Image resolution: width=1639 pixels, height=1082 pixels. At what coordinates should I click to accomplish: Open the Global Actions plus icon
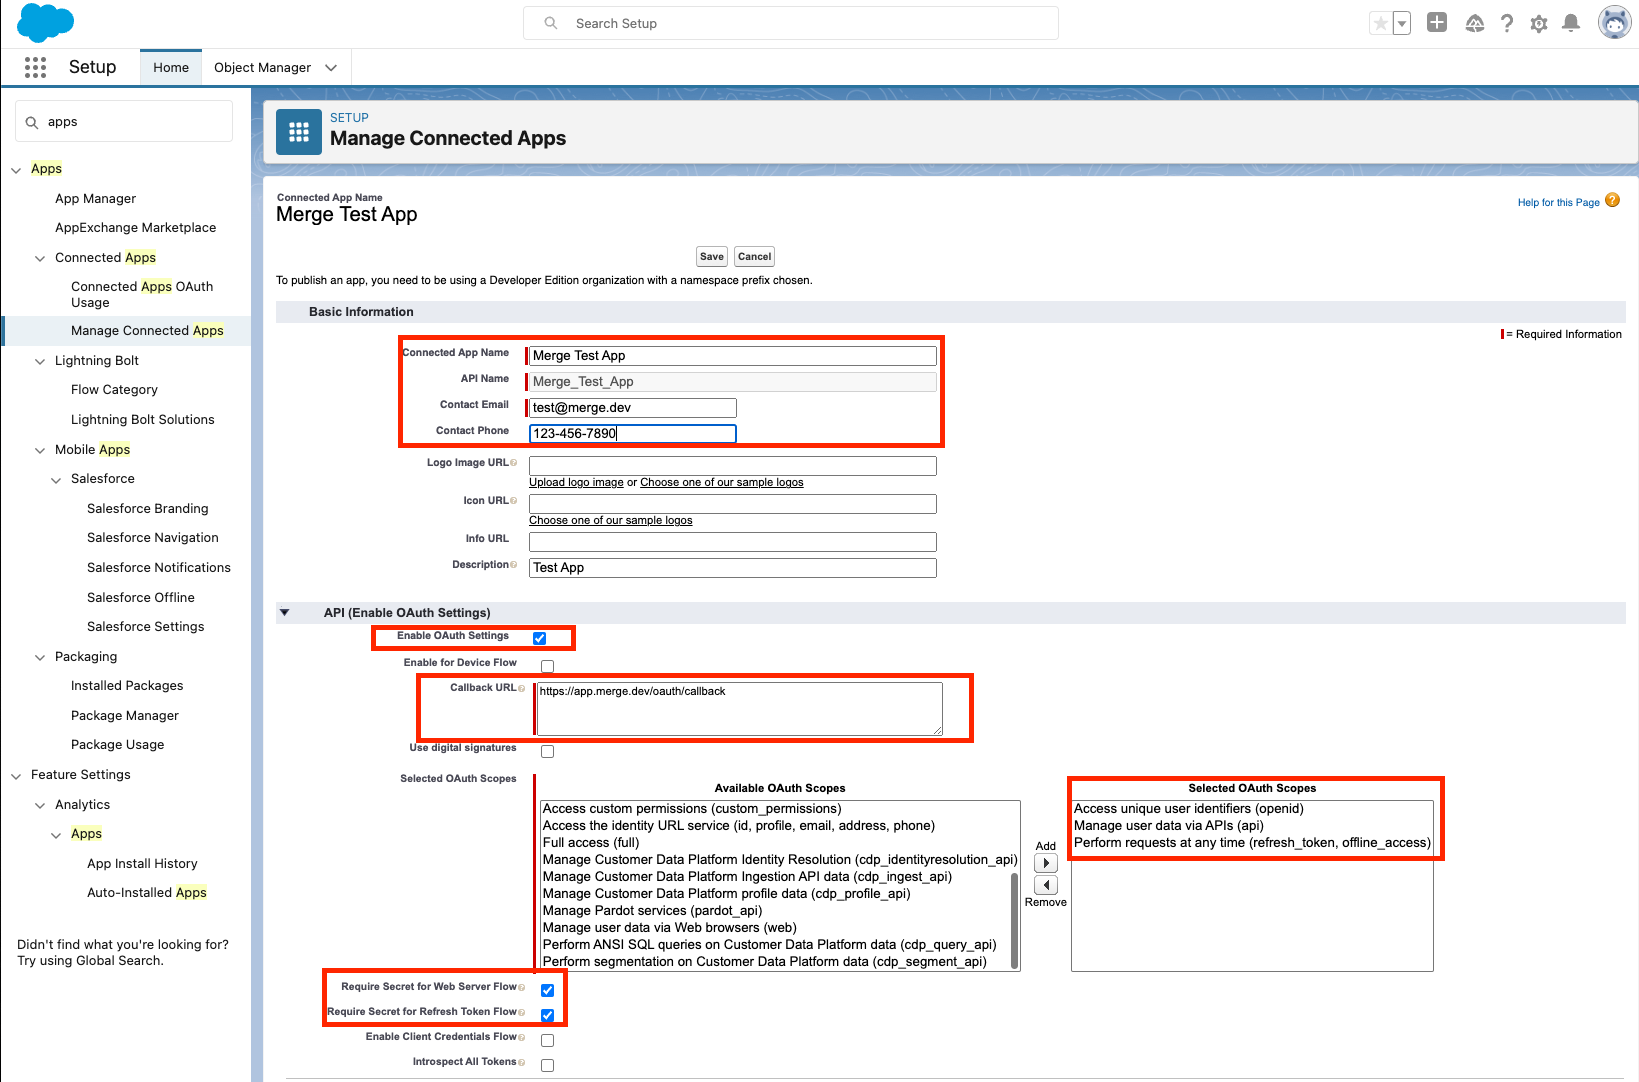point(1437,23)
